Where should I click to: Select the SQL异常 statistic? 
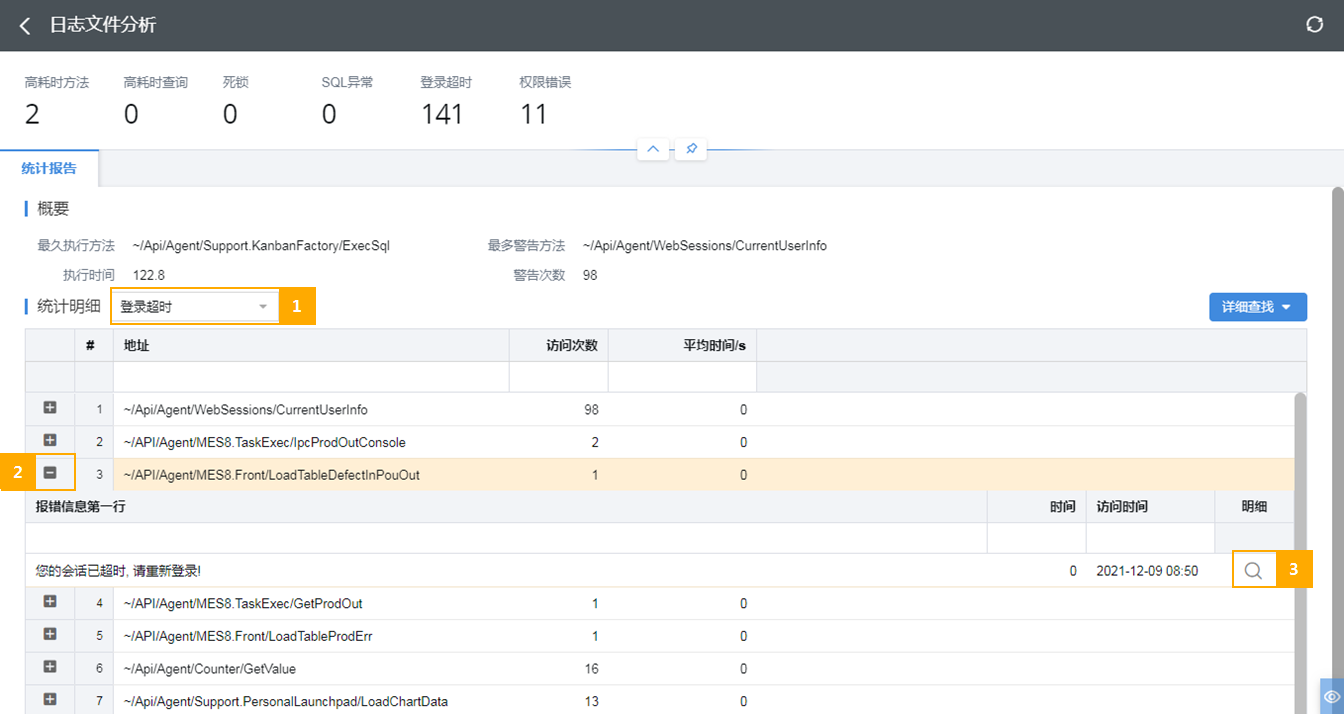pos(347,101)
